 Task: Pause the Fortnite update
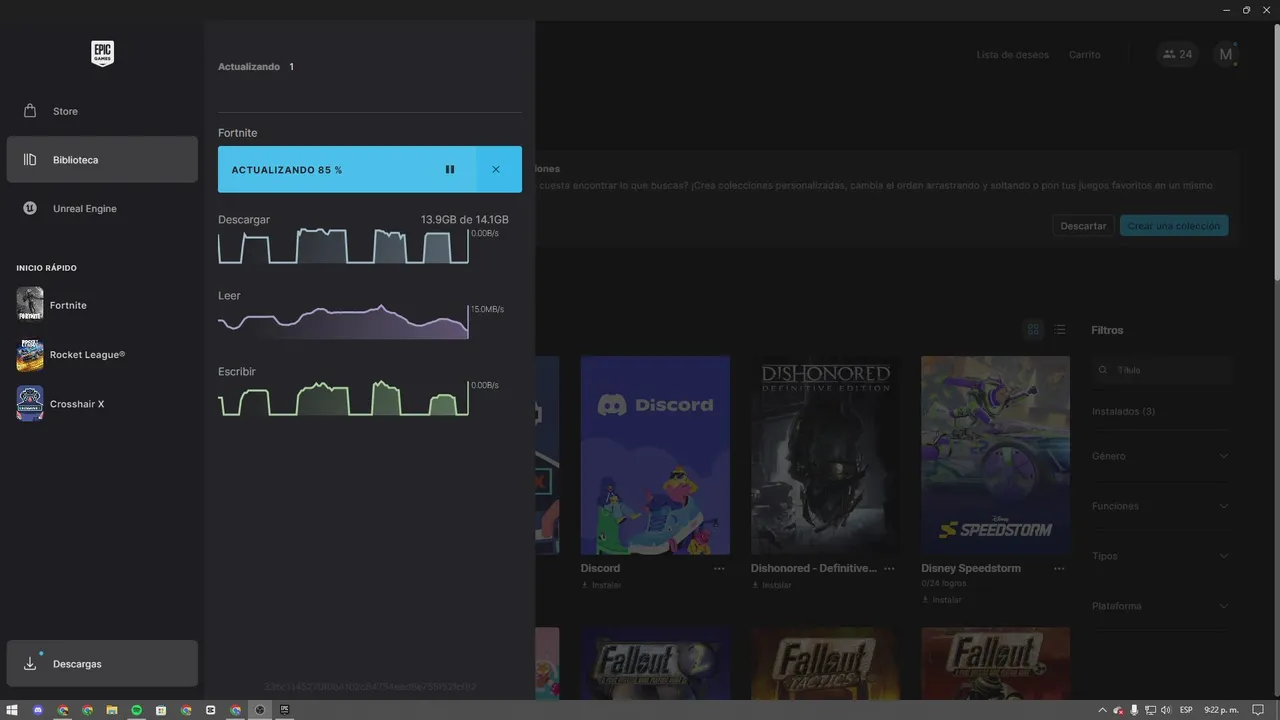450,170
